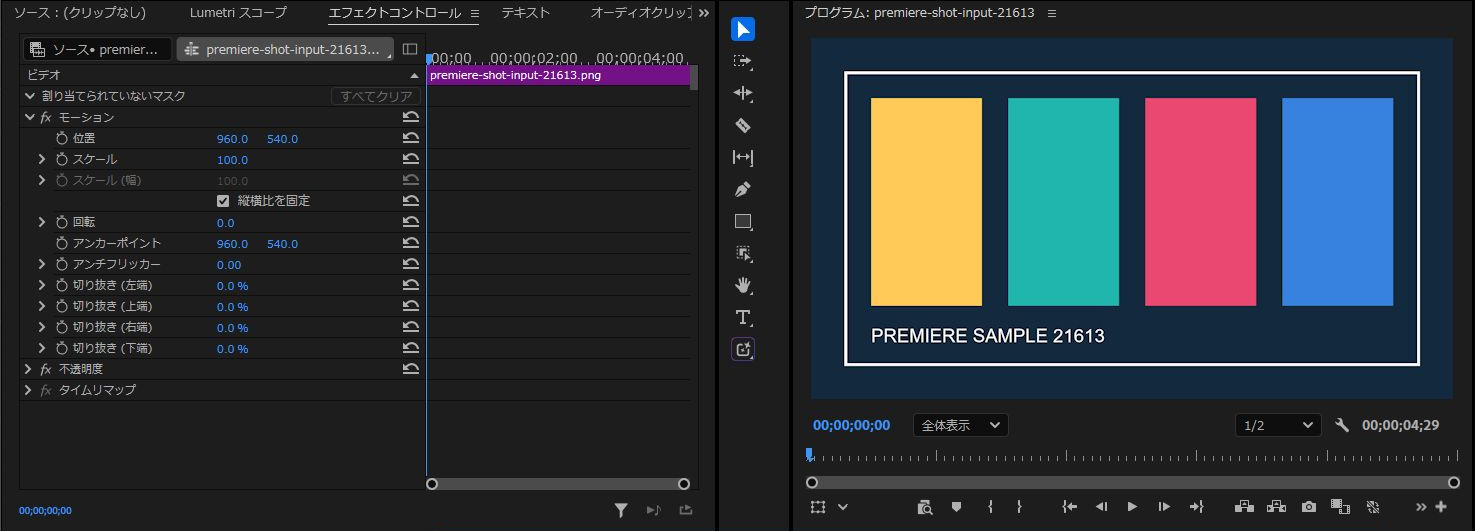Expand the タイムリマップ effect
1475x531 pixels.
pos(29,391)
